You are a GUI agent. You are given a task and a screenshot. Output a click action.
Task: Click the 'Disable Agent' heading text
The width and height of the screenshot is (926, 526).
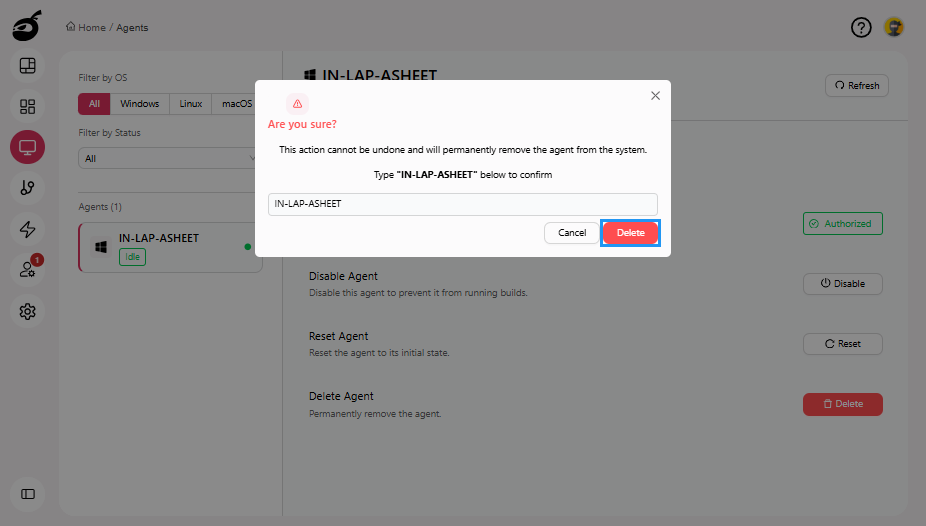[x=343, y=276]
